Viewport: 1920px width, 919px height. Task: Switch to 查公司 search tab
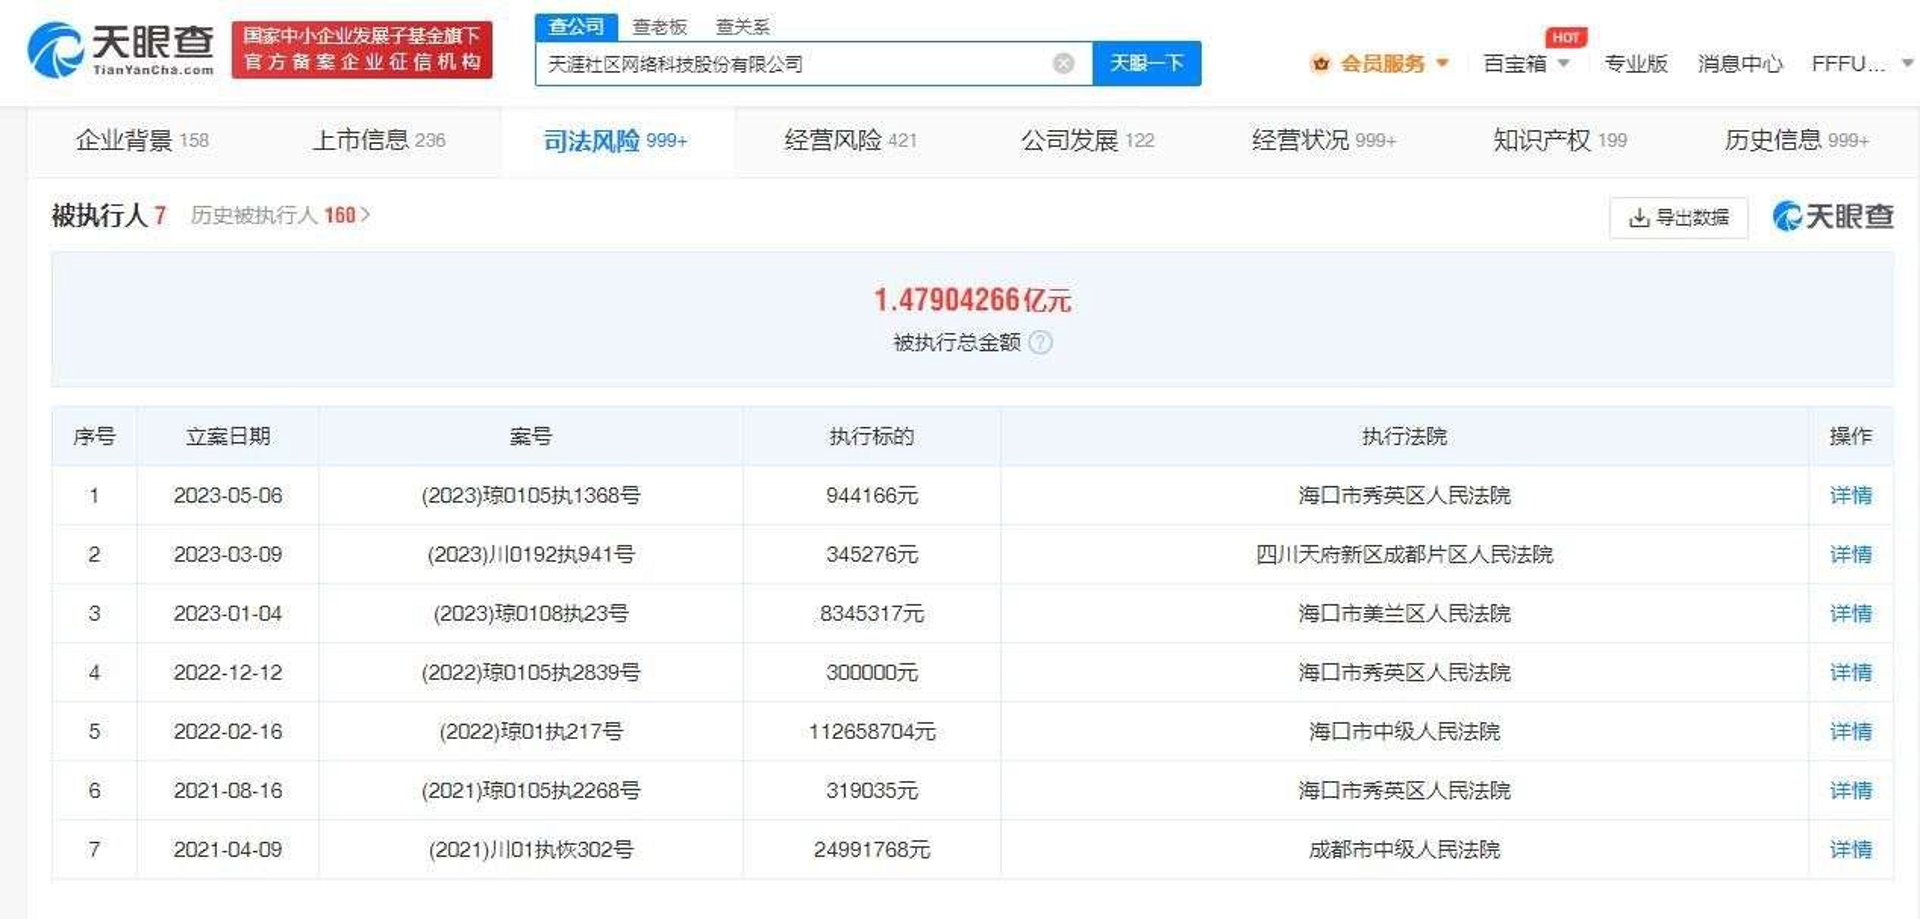tap(577, 27)
